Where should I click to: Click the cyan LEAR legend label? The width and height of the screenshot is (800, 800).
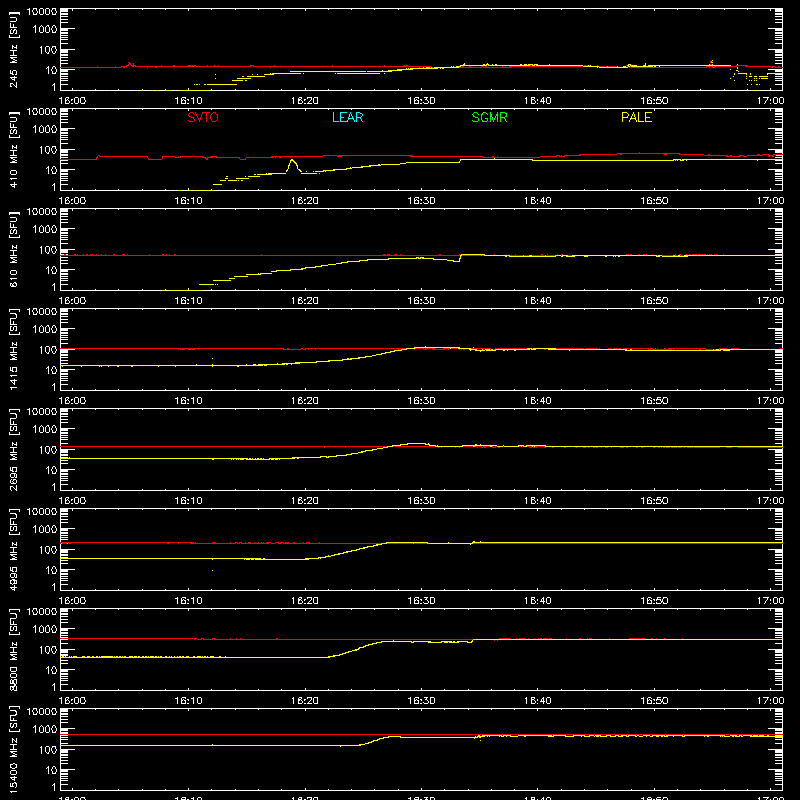click(347, 117)
